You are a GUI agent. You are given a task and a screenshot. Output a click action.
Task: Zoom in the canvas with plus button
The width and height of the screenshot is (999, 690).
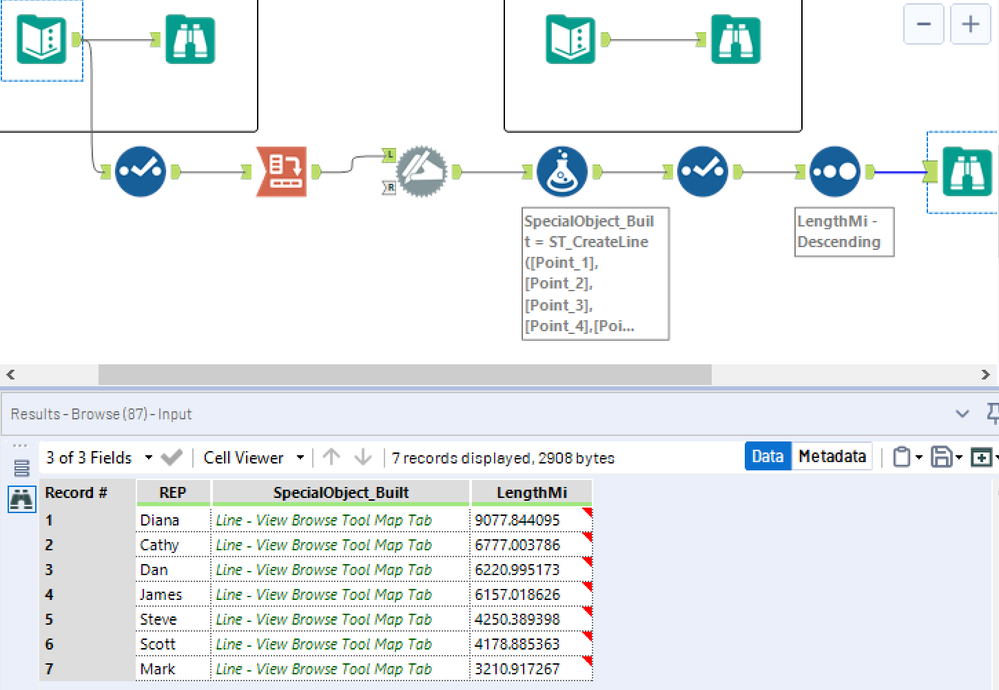tap(970, 24)
